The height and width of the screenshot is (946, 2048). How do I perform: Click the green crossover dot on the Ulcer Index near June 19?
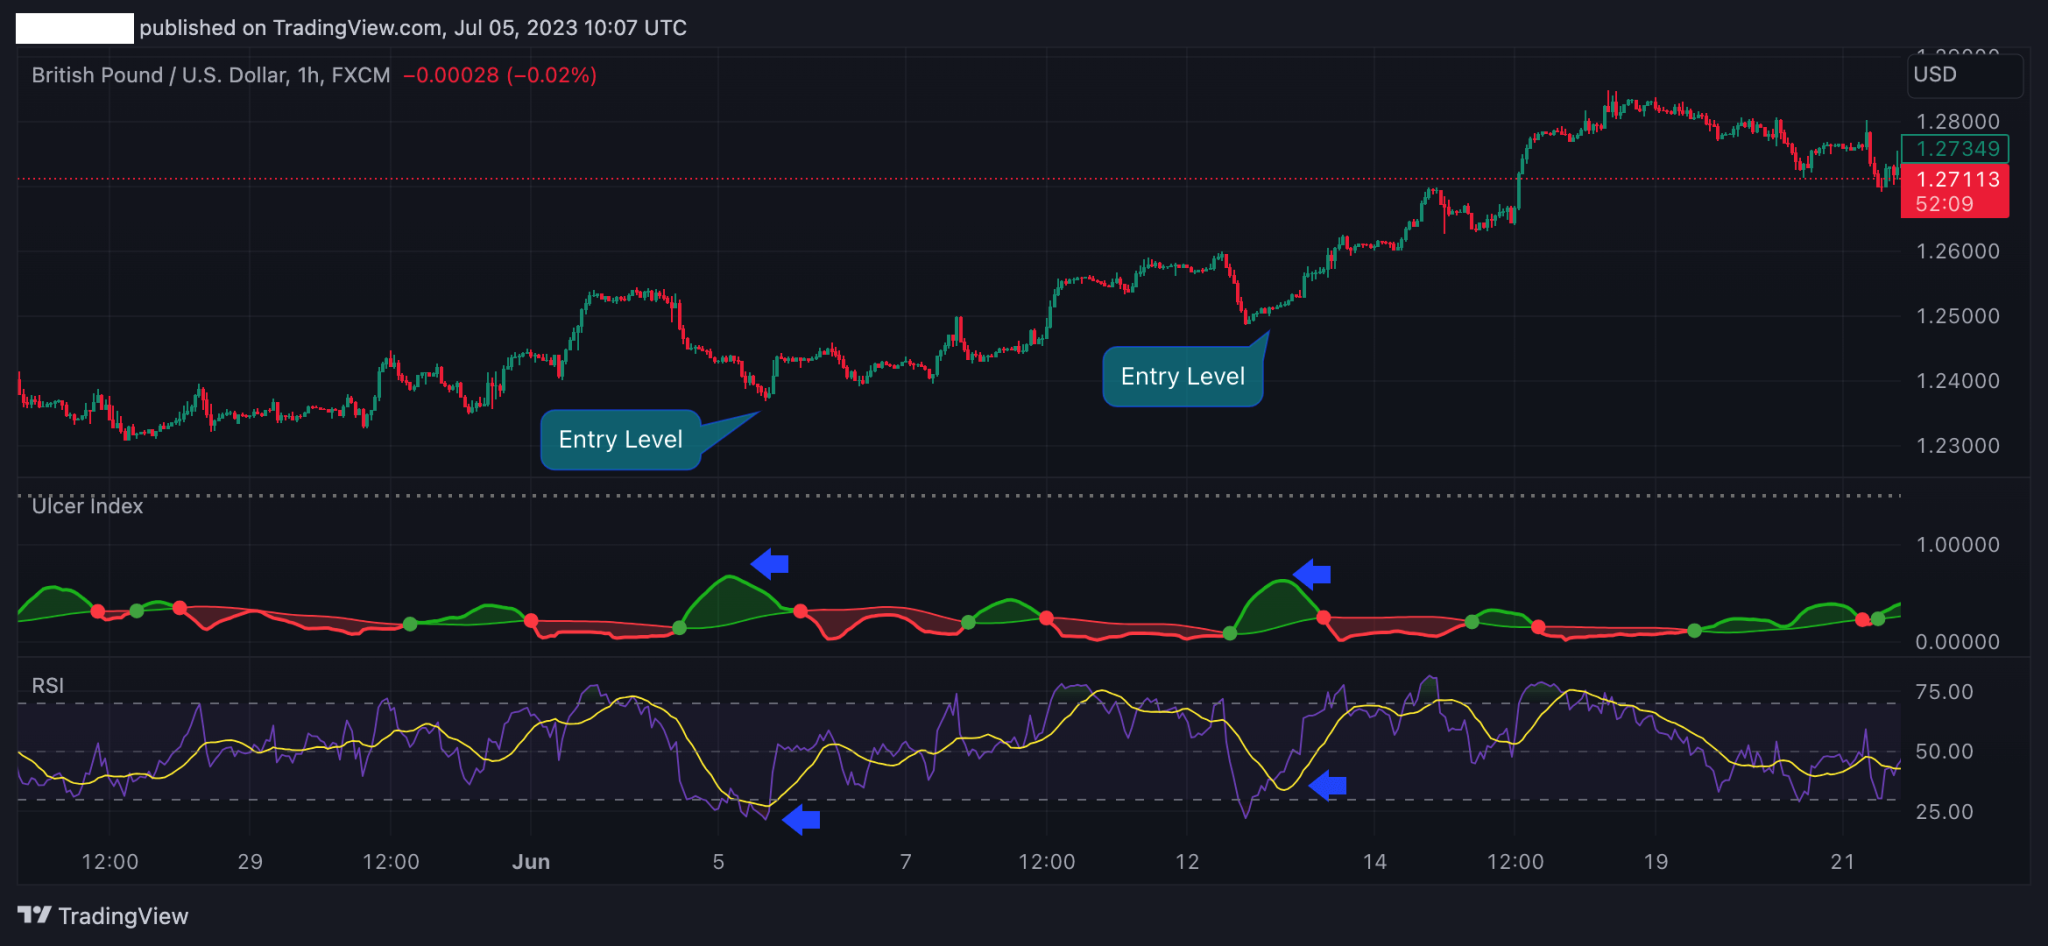coord(1694,631)
